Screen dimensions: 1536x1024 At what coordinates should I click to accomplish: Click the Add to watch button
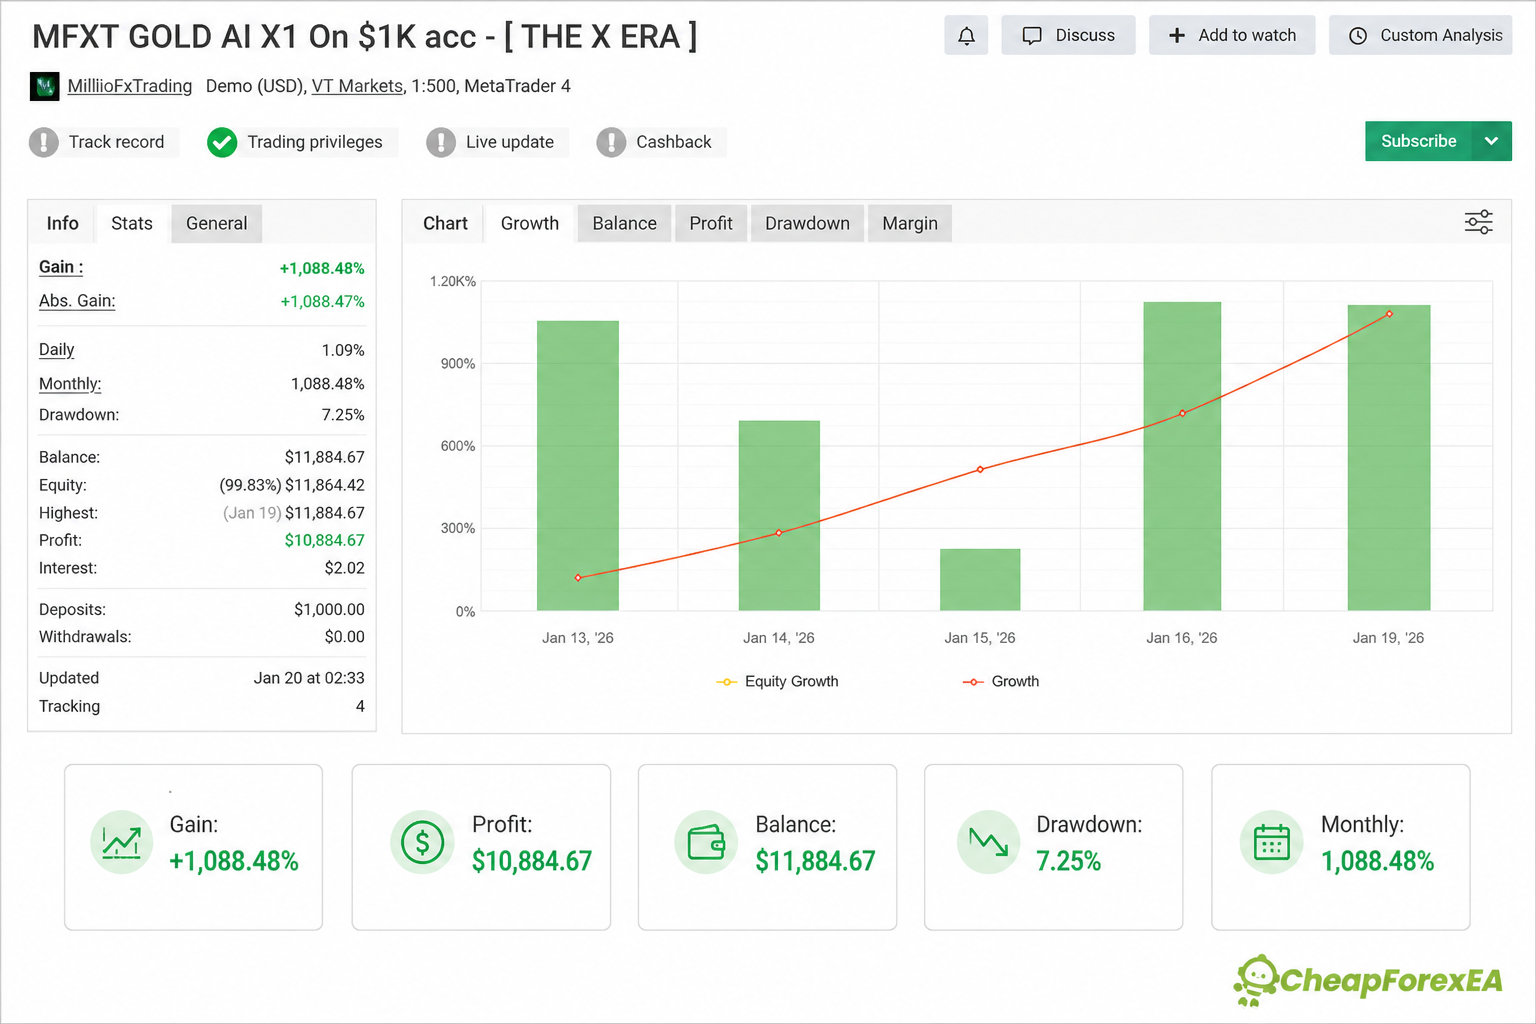[x=1232, y=35]
